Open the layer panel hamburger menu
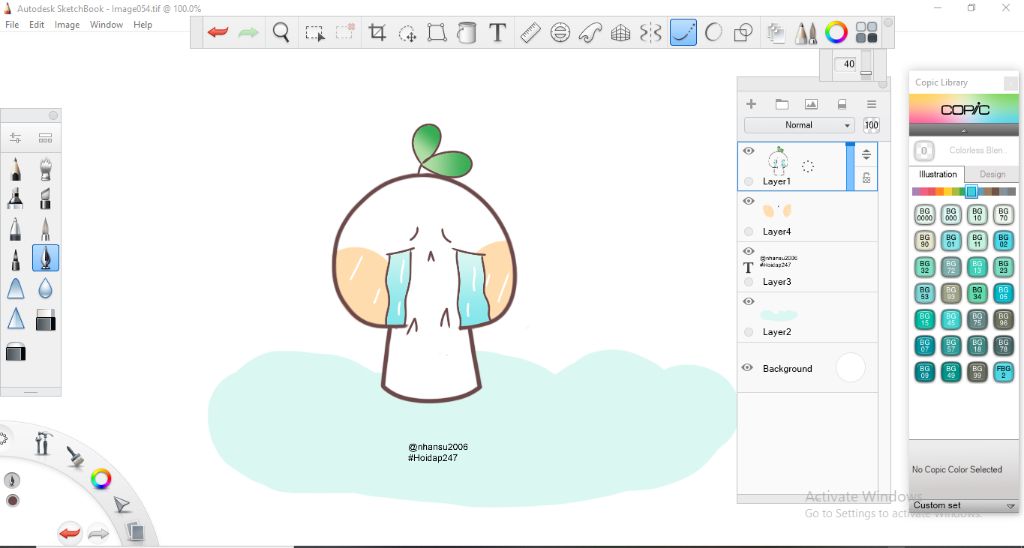 tap(871, 104)
